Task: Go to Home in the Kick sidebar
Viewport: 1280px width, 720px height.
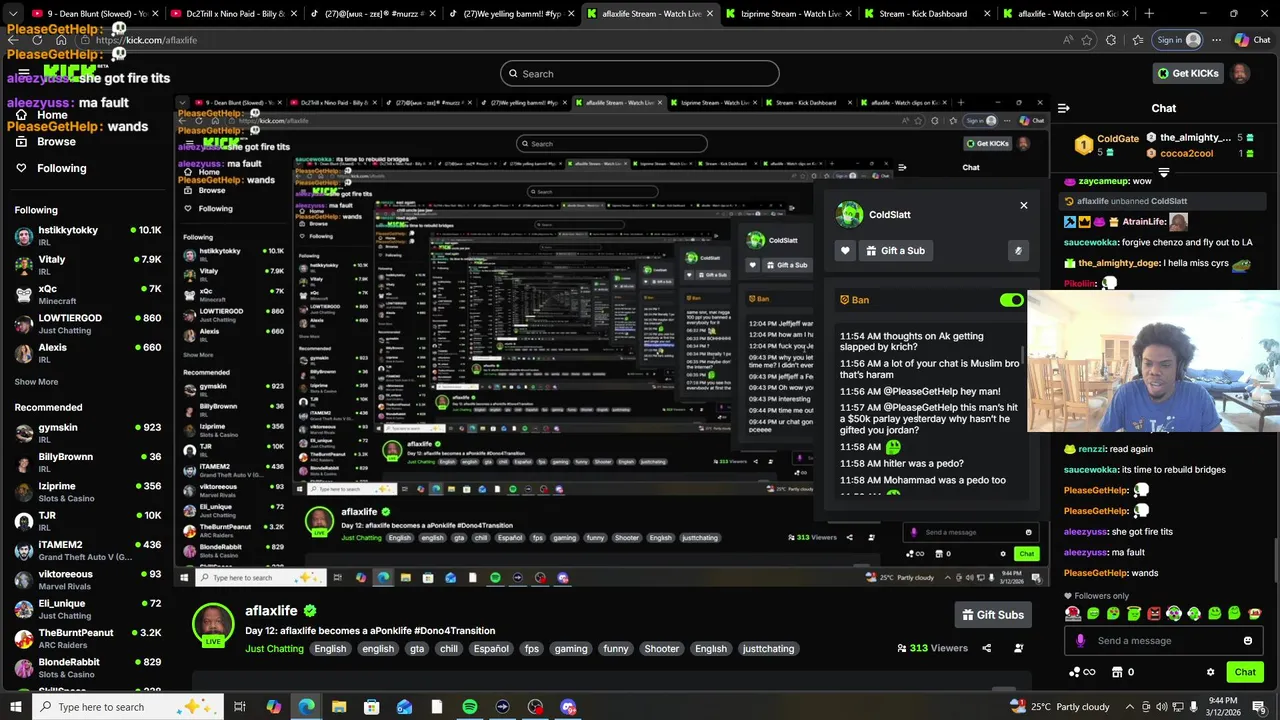Action: pos(42,115)
